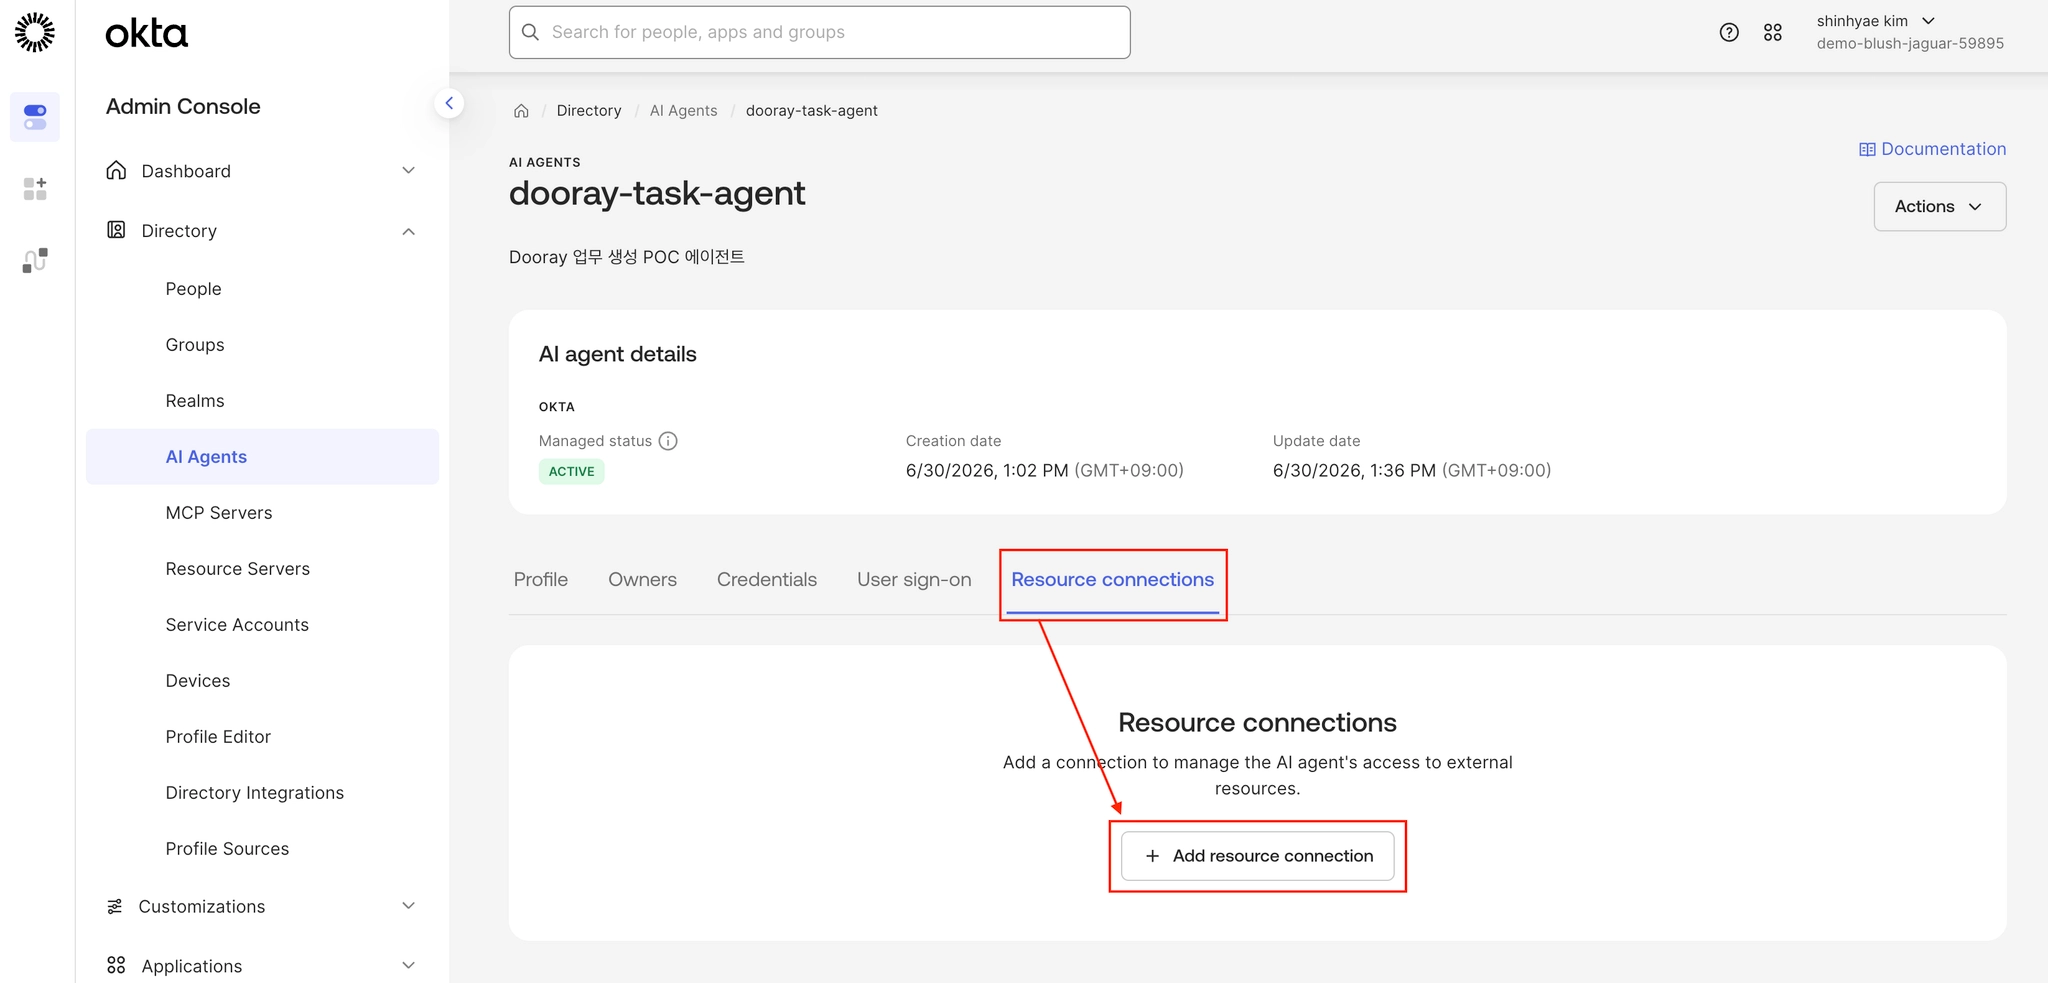Open Groups in the Directory menu
Viewport: 2048px width, 983px height.
pyautogui.click(x=262, y=345)
